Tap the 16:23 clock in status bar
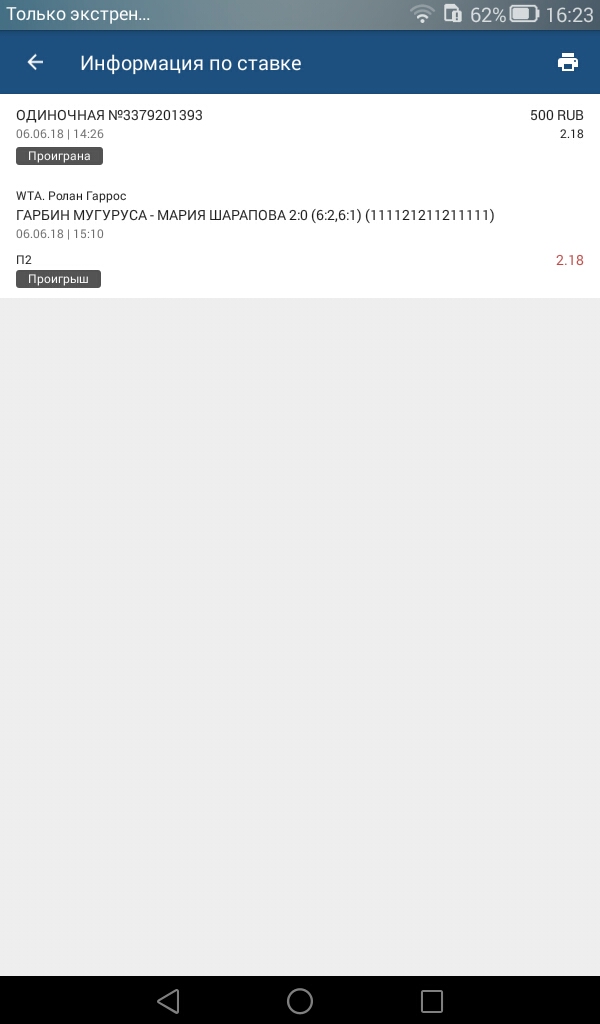Image resolution: width=600 pixels, height=1024 pixels. pyautogui.click(x=569, y=14)
